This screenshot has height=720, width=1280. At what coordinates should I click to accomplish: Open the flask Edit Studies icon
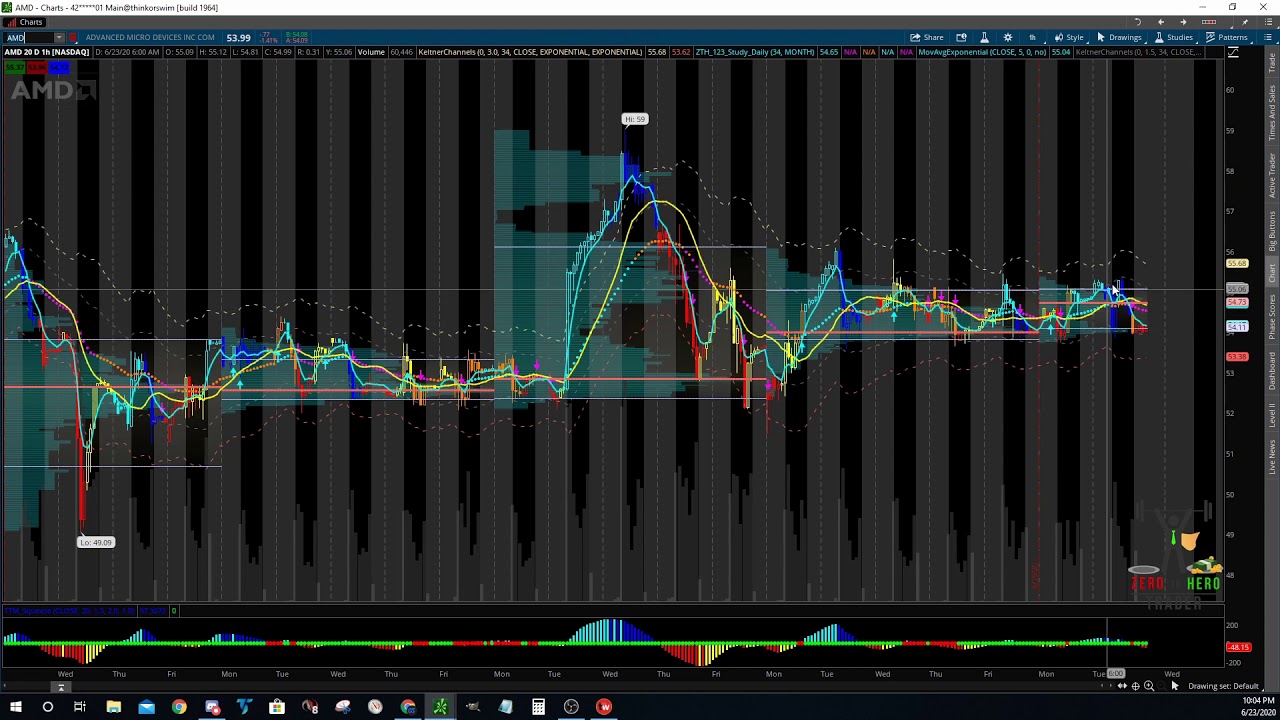[x=984, y=38]
